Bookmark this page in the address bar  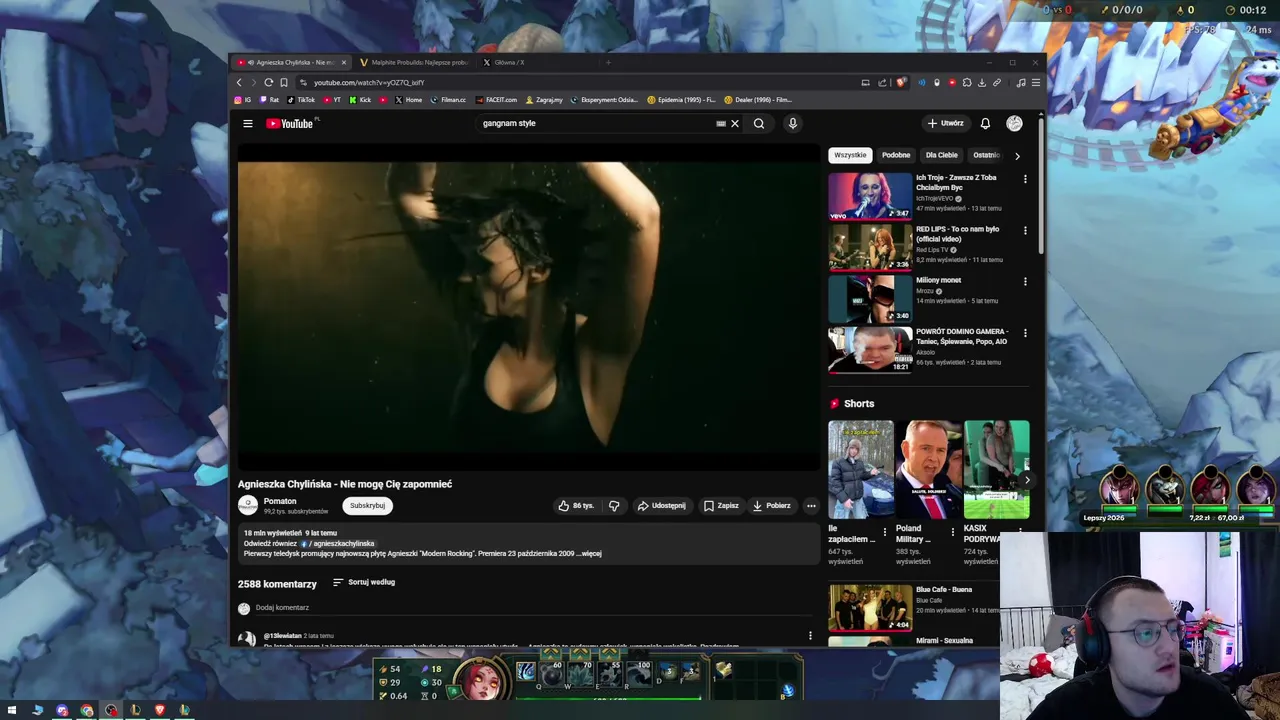tap(283, 83)
